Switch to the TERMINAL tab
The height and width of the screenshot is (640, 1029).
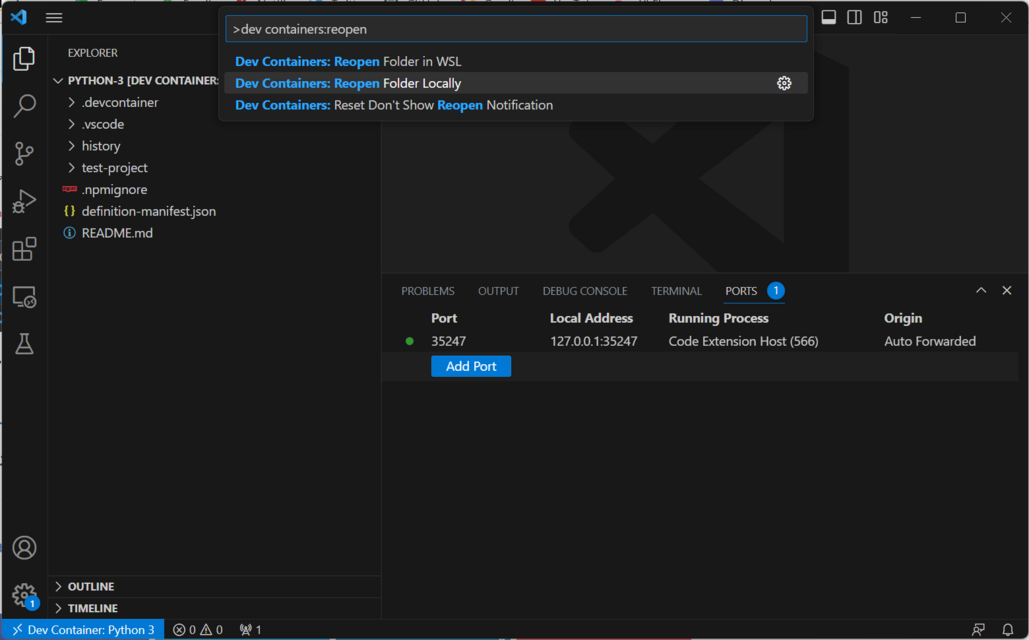point(676,291)
